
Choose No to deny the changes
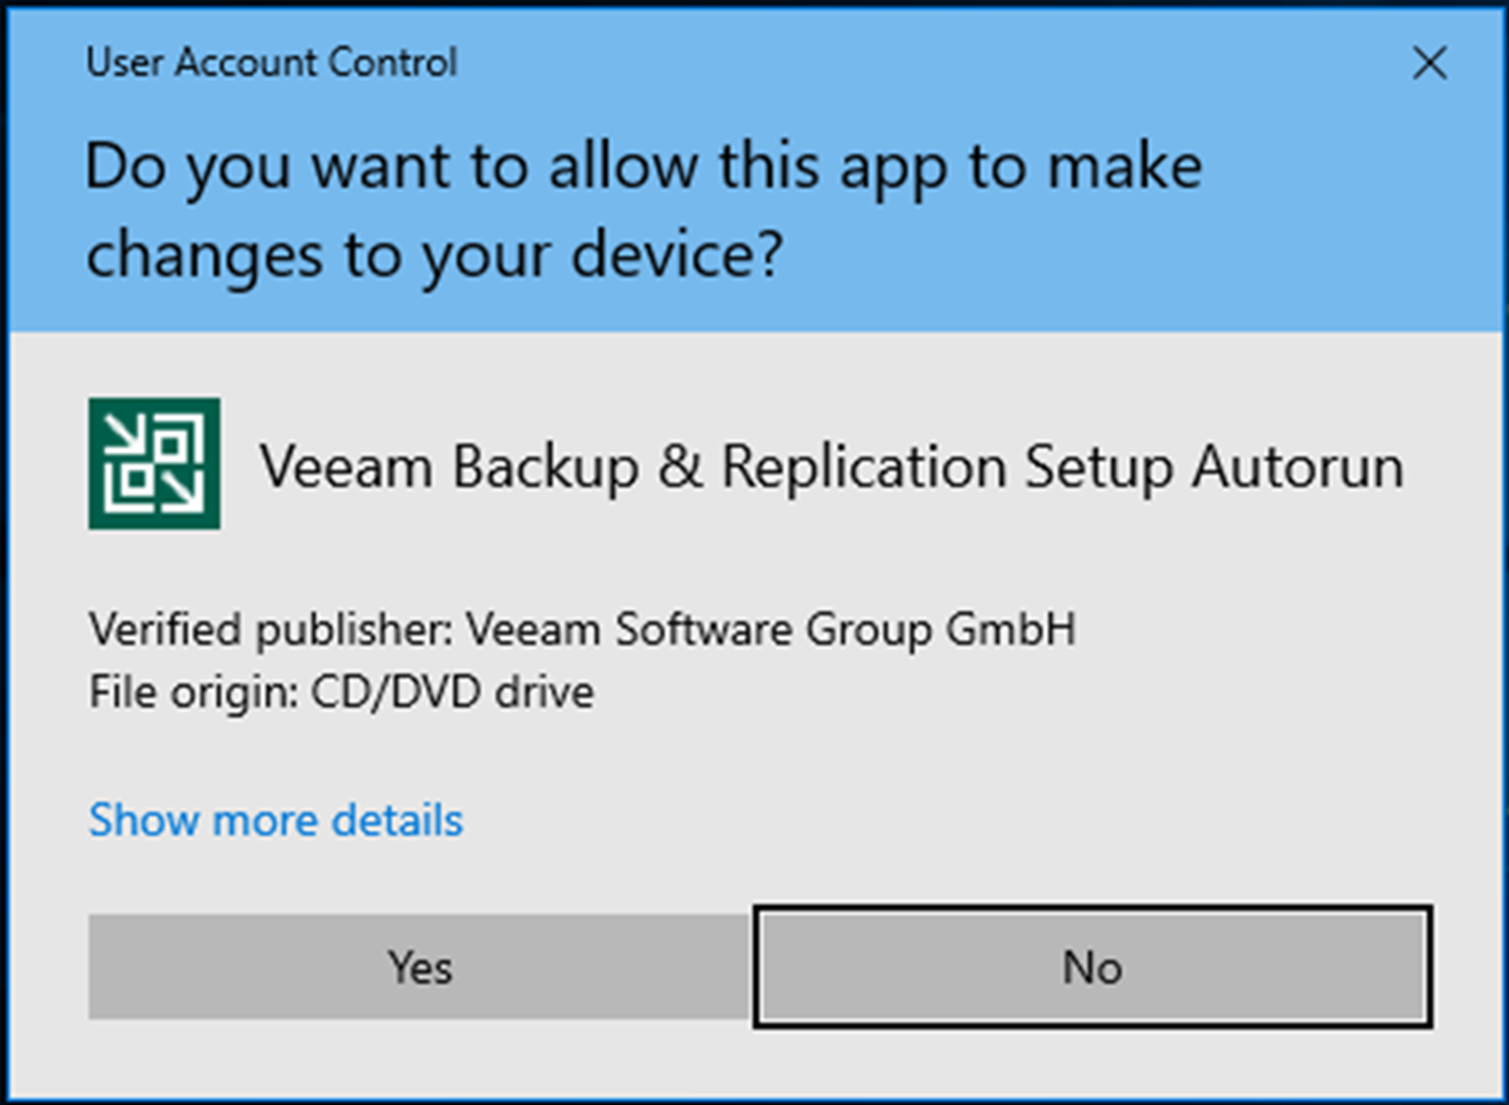[x=1092, y=967]
